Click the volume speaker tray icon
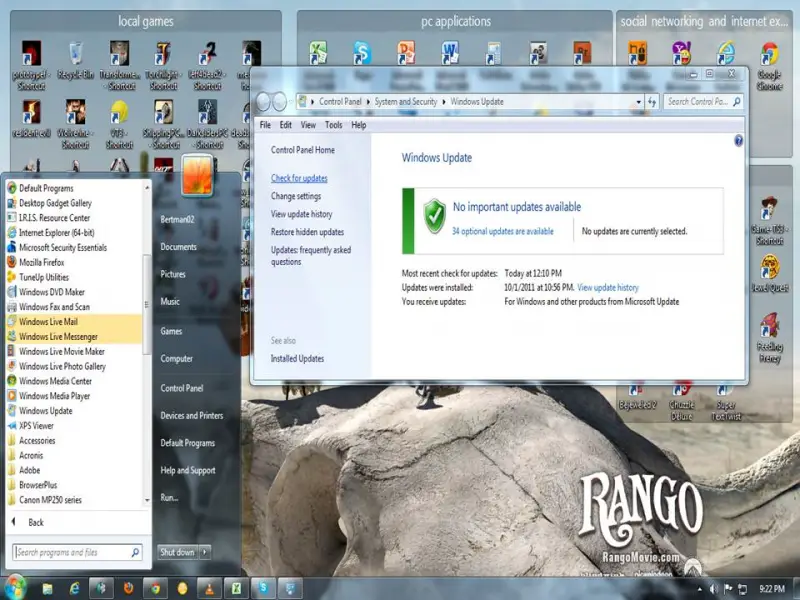 tap(713, 589)
